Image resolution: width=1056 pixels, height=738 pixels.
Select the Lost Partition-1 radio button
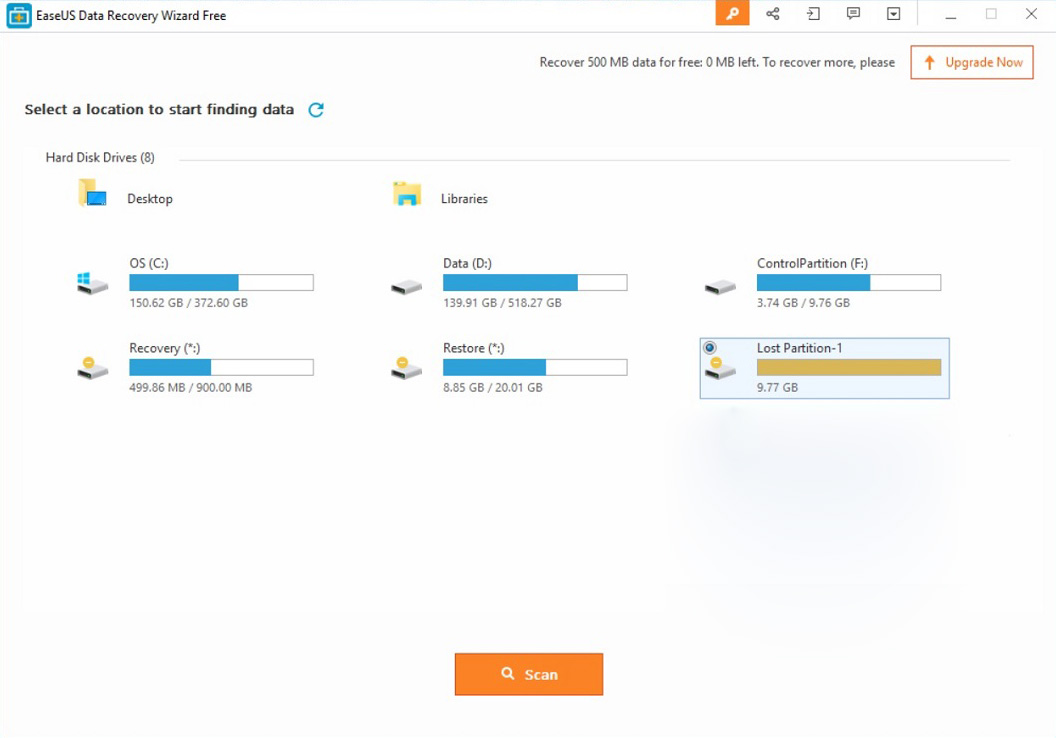coord(710,347)
